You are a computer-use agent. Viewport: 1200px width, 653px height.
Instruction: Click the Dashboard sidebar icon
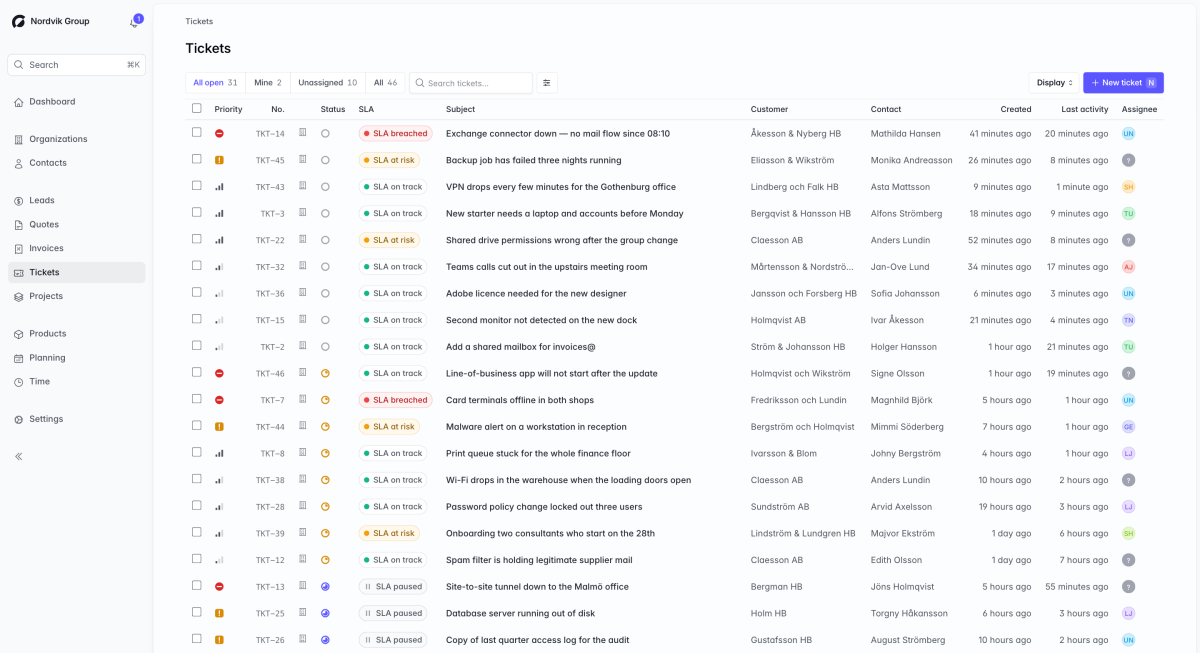pos(19,102)
